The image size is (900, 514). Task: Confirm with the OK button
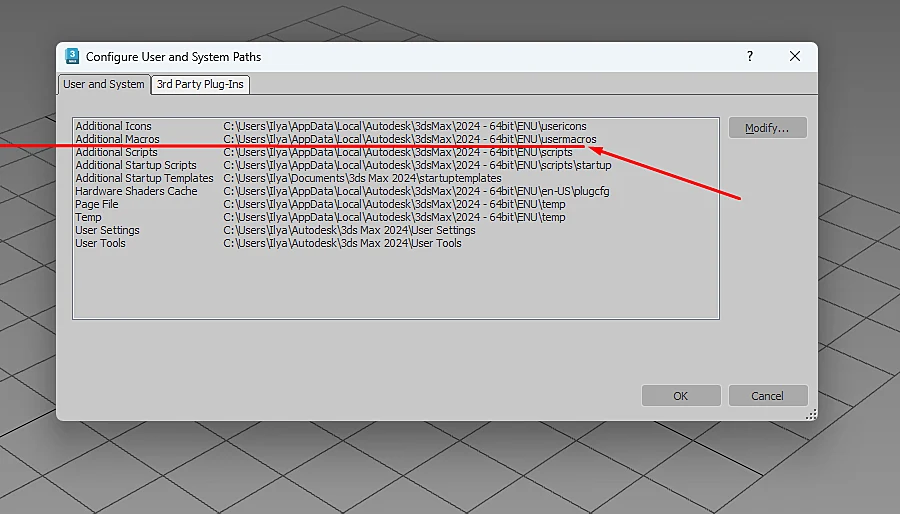(681, 396)
